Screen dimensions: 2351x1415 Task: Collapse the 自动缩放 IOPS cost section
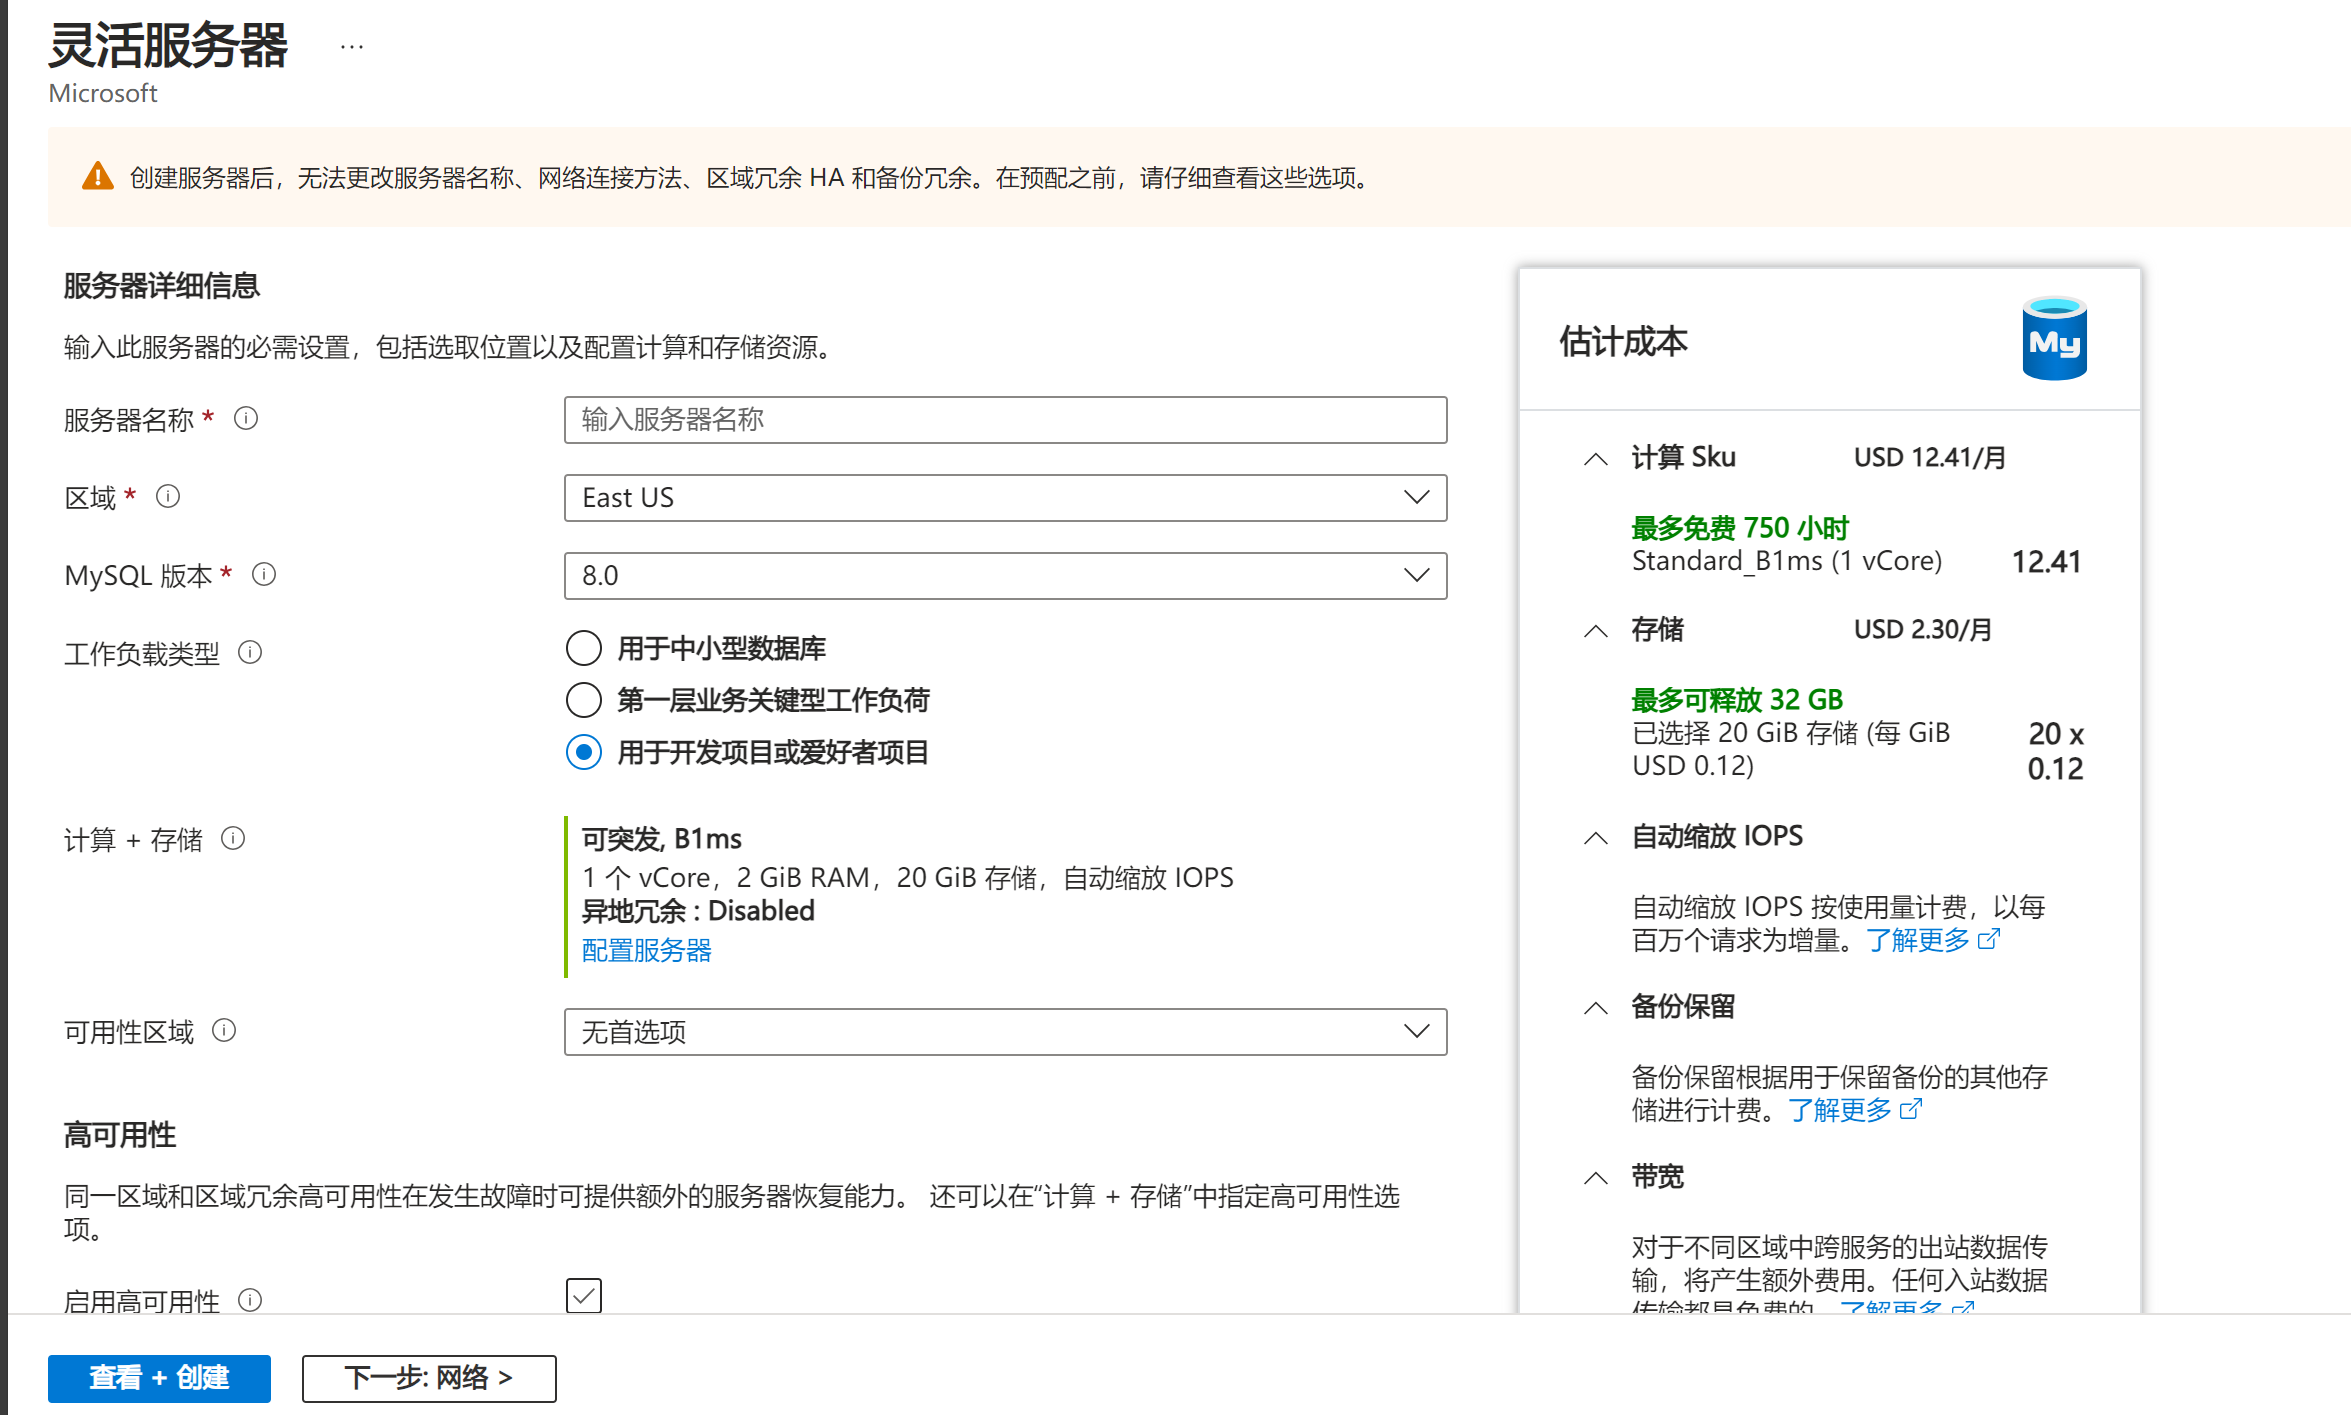(x=1596, y=838)
